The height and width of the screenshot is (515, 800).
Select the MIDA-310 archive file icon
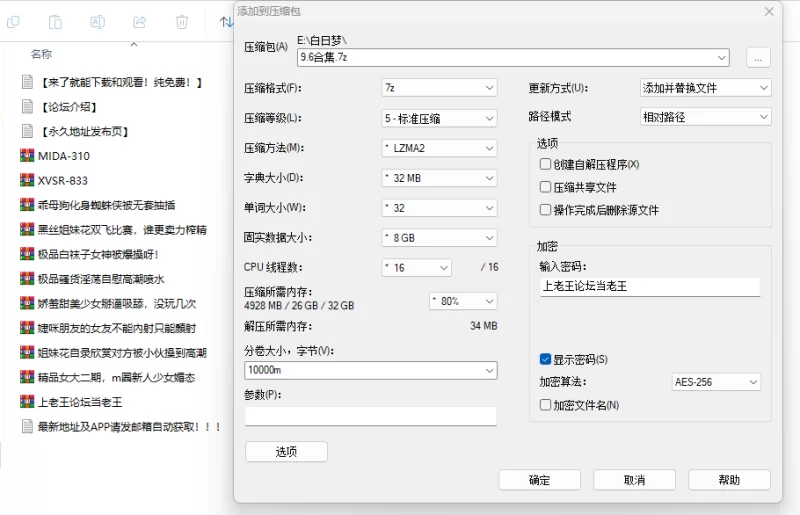pos(27,156)
